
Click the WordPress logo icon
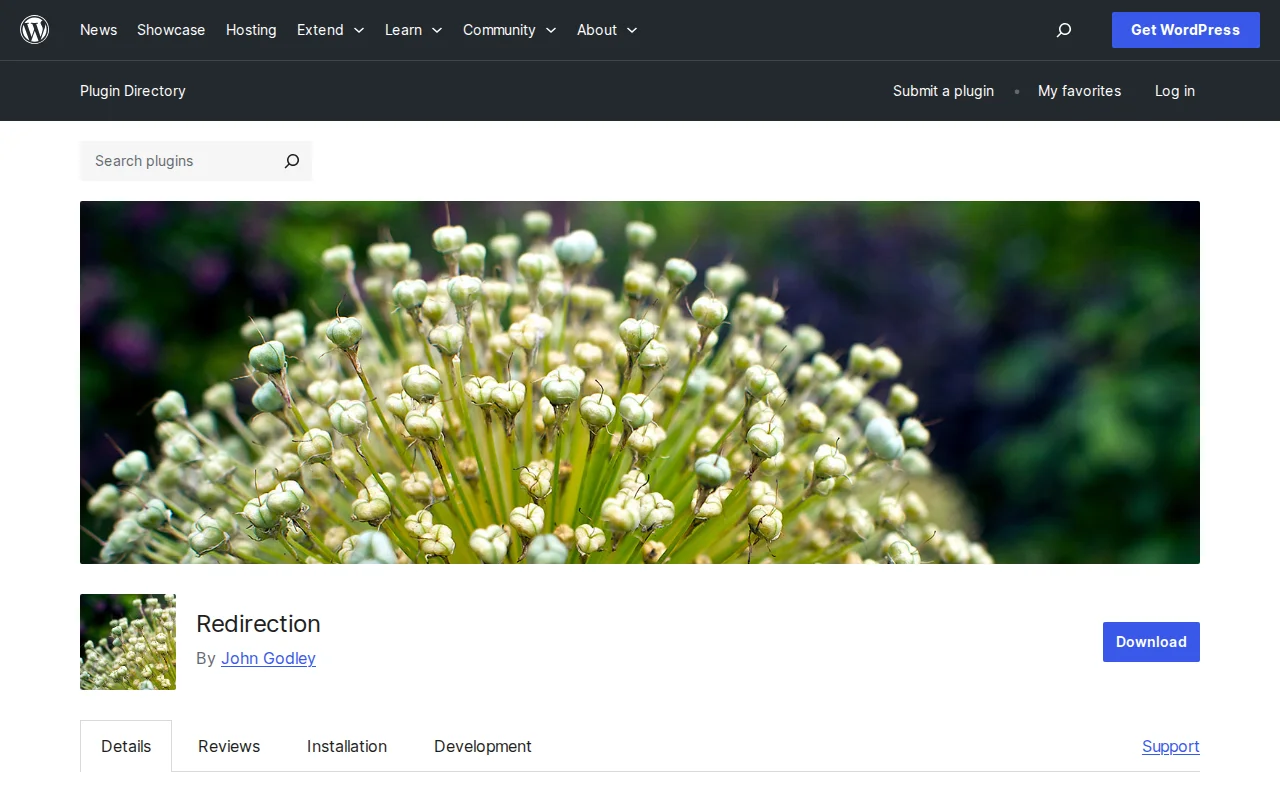(x=34, y=29)
